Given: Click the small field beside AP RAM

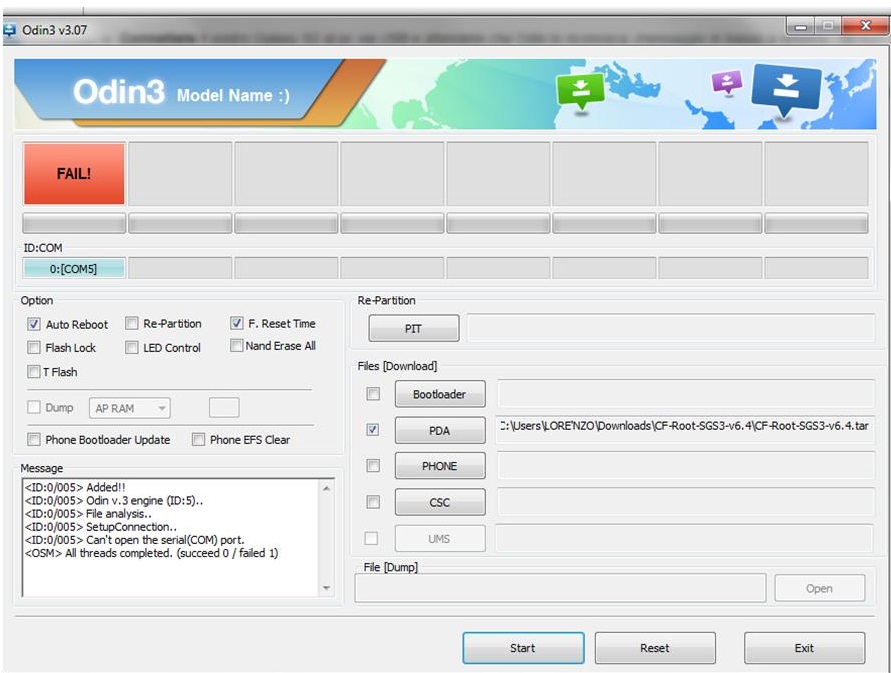Looking at the screenshot, I should [x=224, y=408].
